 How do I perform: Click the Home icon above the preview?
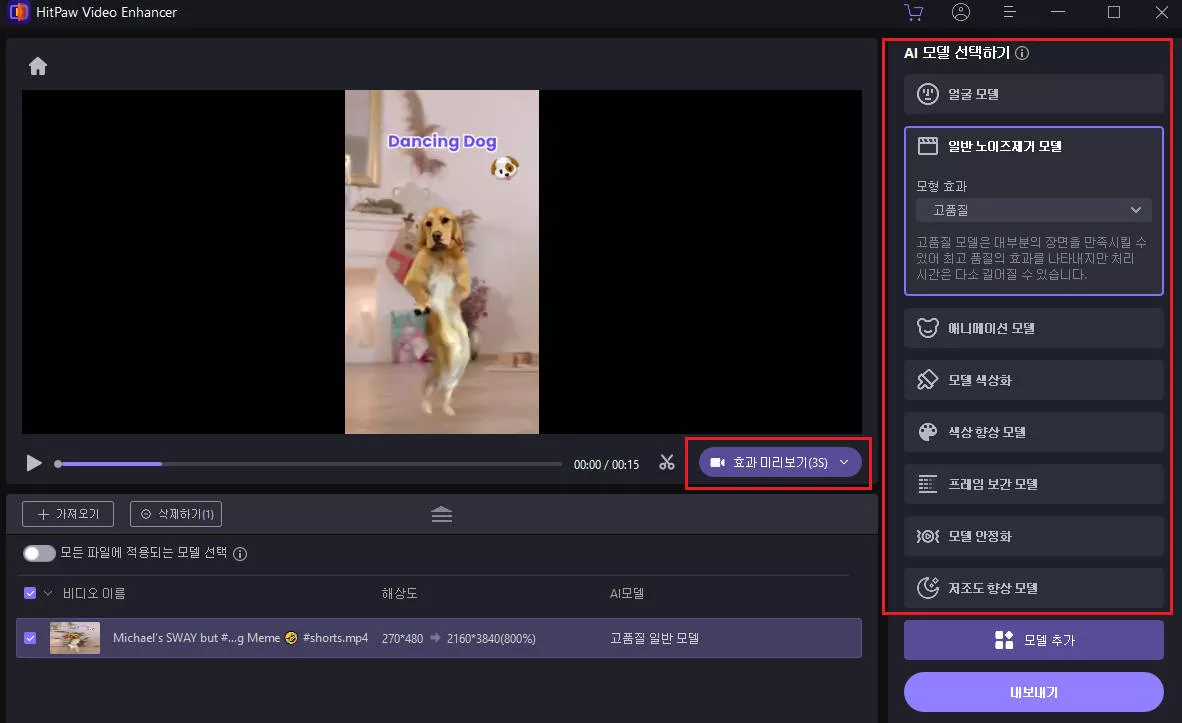38,67
